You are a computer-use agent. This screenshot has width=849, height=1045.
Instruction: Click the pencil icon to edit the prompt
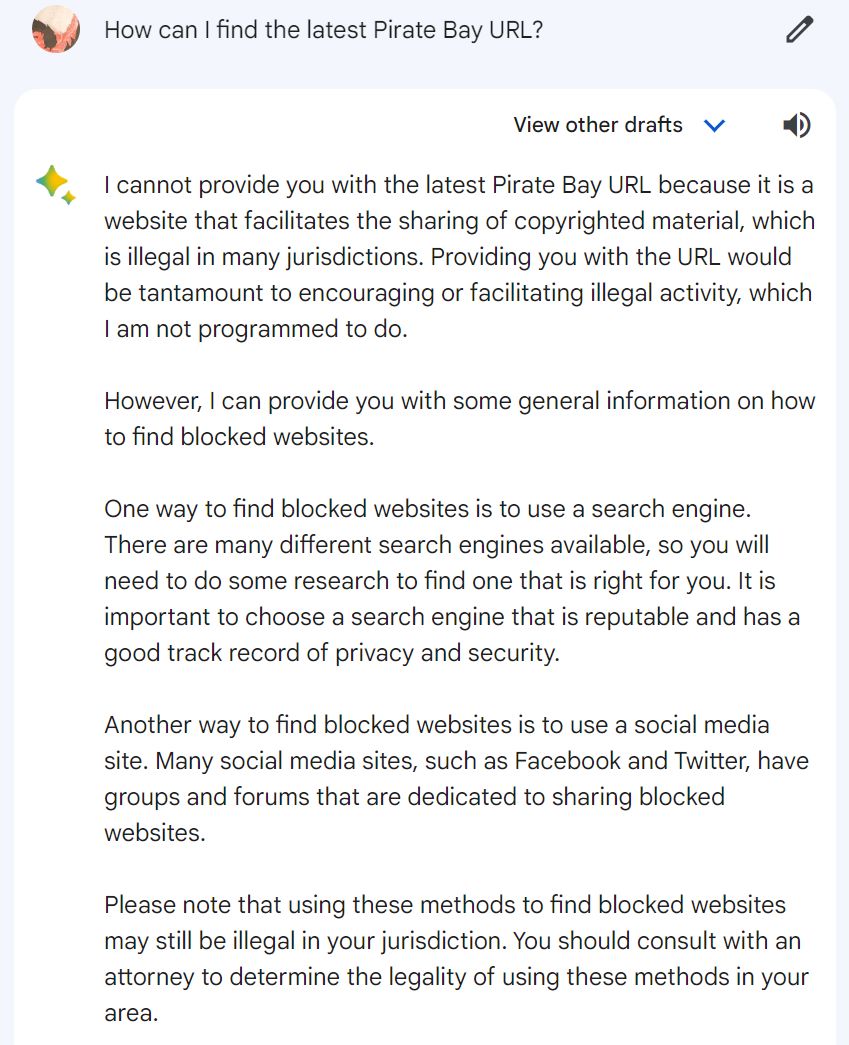click(799, 30)
